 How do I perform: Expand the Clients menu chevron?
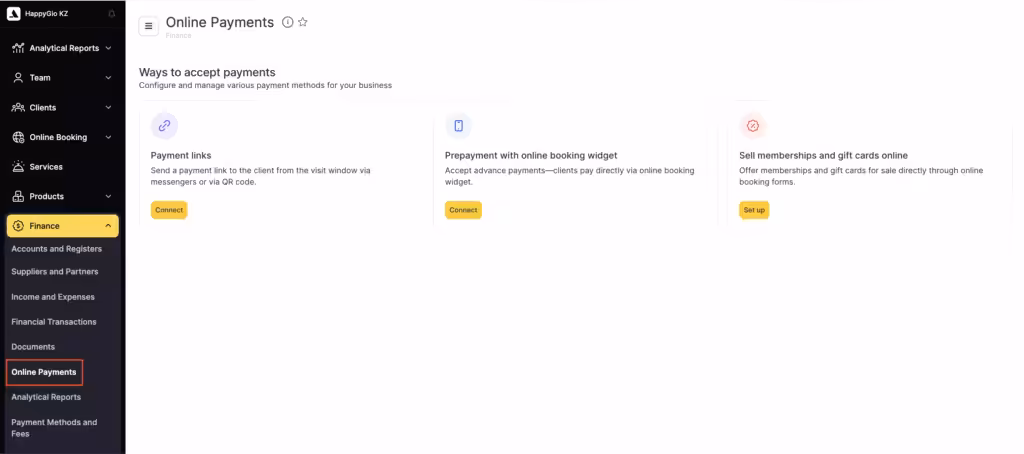tap(108, 108)
